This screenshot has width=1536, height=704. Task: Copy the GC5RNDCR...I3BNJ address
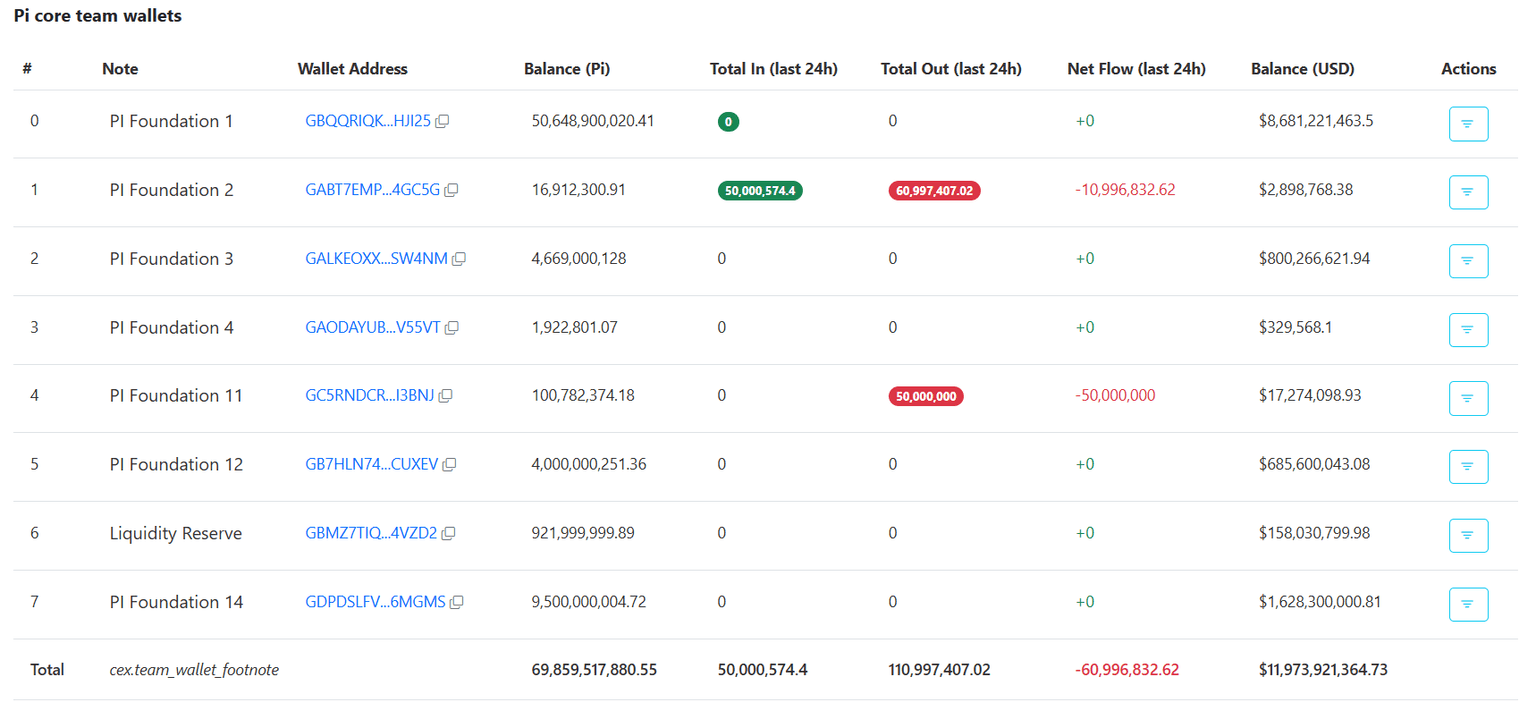[x=446, y=396]
